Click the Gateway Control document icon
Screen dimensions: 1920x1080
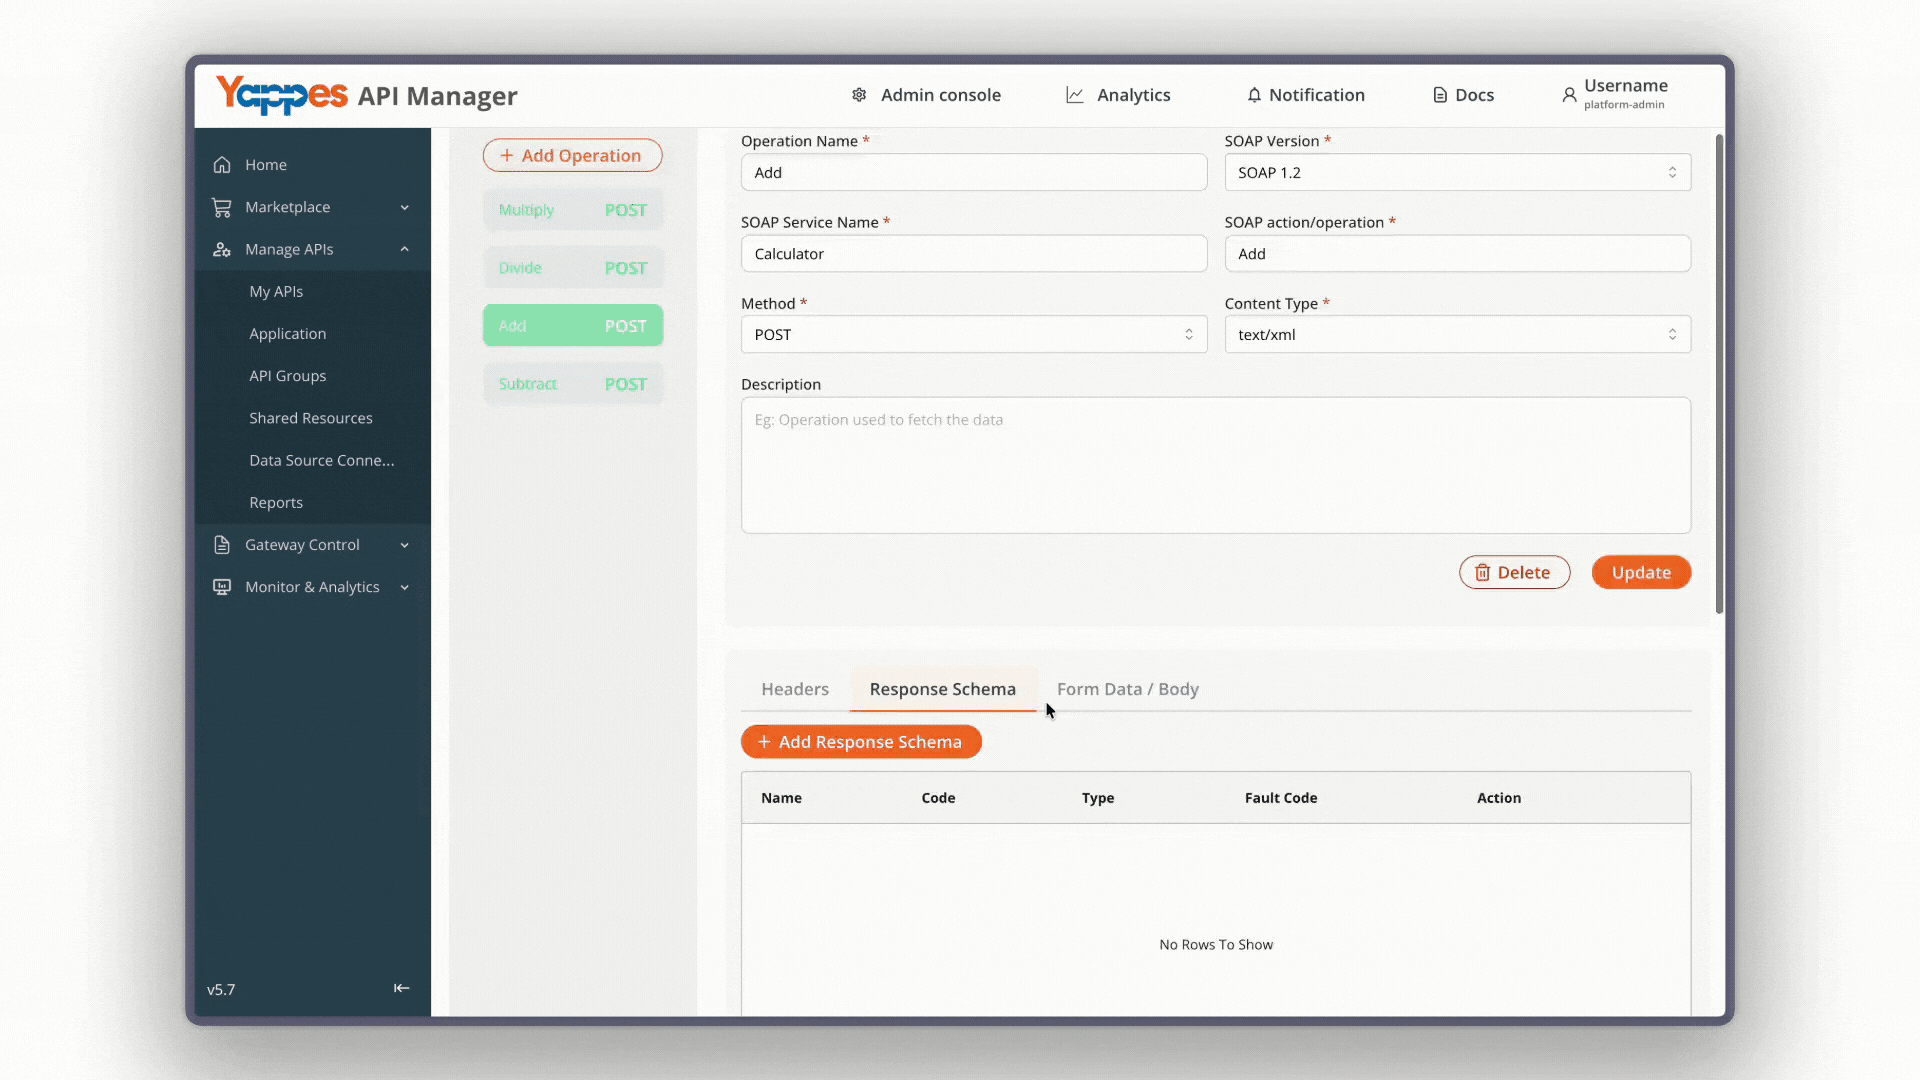[x=222, y=545]
